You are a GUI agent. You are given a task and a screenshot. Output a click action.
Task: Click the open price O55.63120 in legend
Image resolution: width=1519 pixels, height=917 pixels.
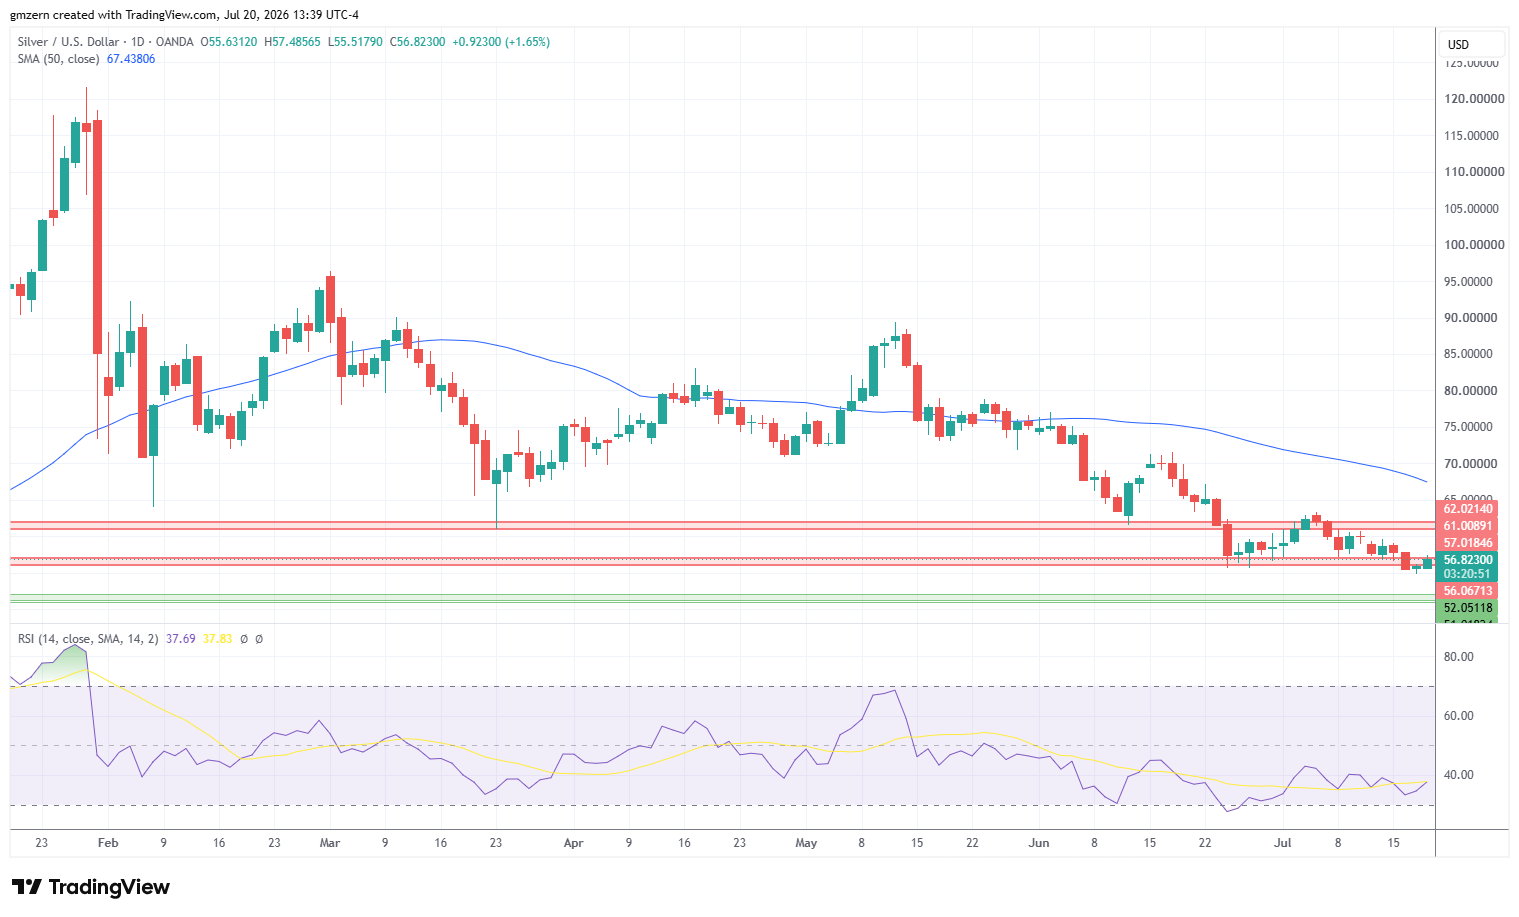click(x=229, y=42)
